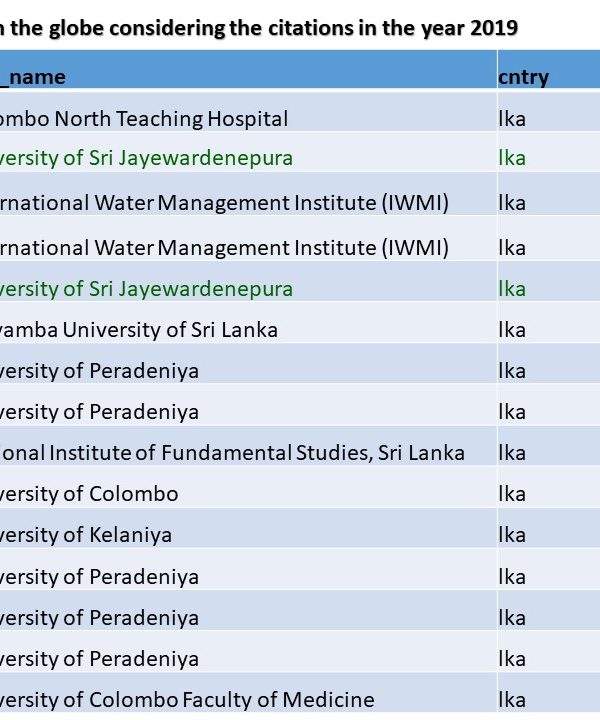The height and width of the screenshot is (720, 600).
Task: Click the "cntry" column header
Action: tap(523, 77)
